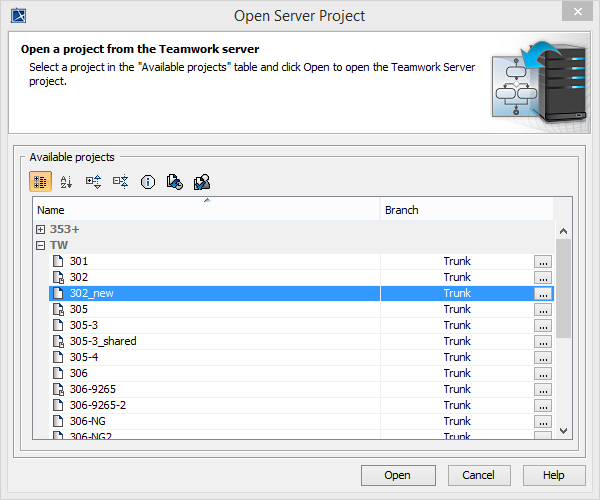Click the shared file icon of 305
The width and height of the screenshot is (600, 500).
click(58, 309)
